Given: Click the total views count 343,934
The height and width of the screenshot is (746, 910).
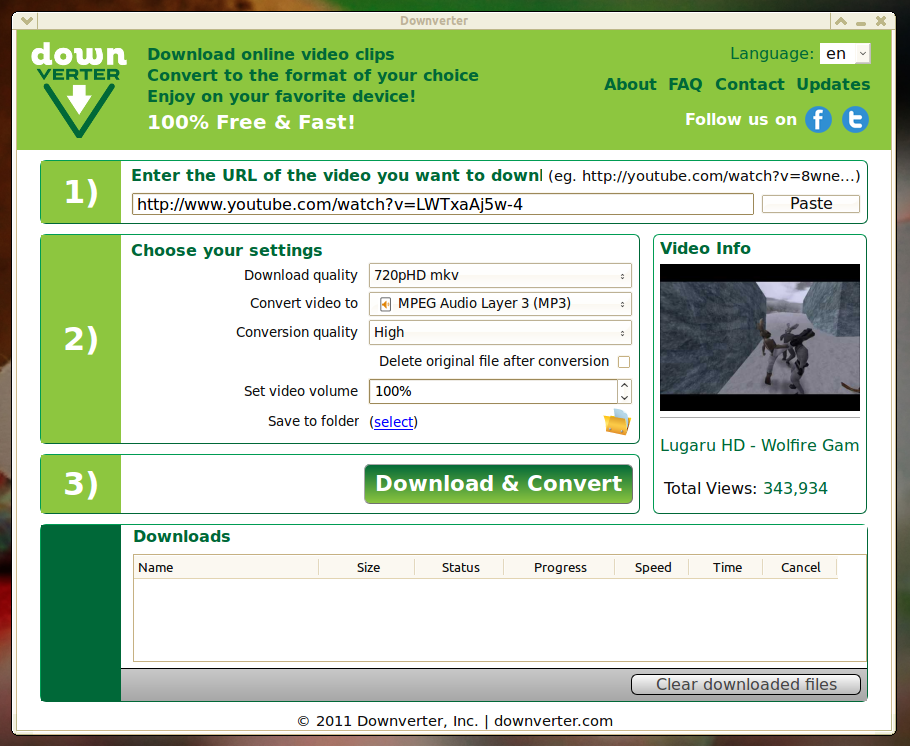Looking at the screenshot, I should click(x=795, y=488).
